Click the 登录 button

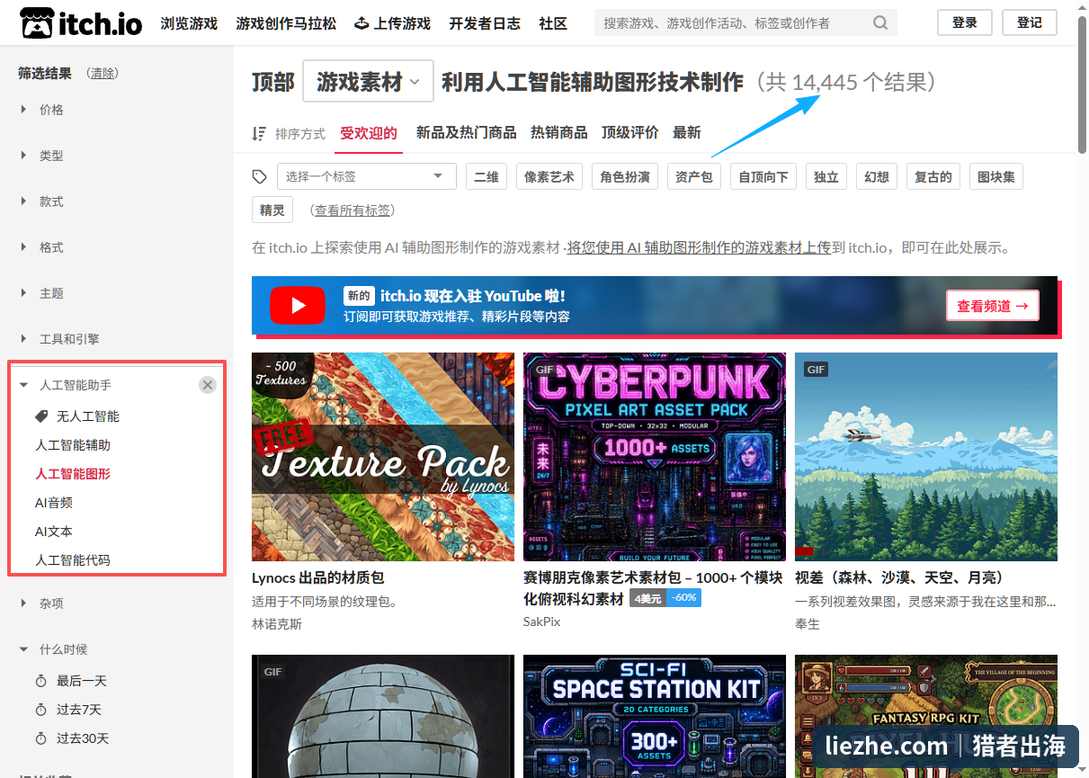coord(965,23)
